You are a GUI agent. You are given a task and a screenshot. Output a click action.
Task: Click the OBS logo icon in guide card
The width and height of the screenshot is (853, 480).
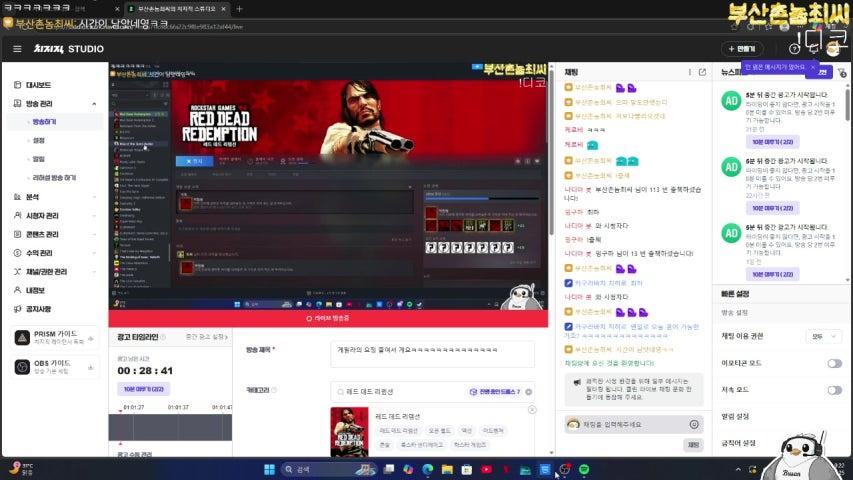pos(22,367)
